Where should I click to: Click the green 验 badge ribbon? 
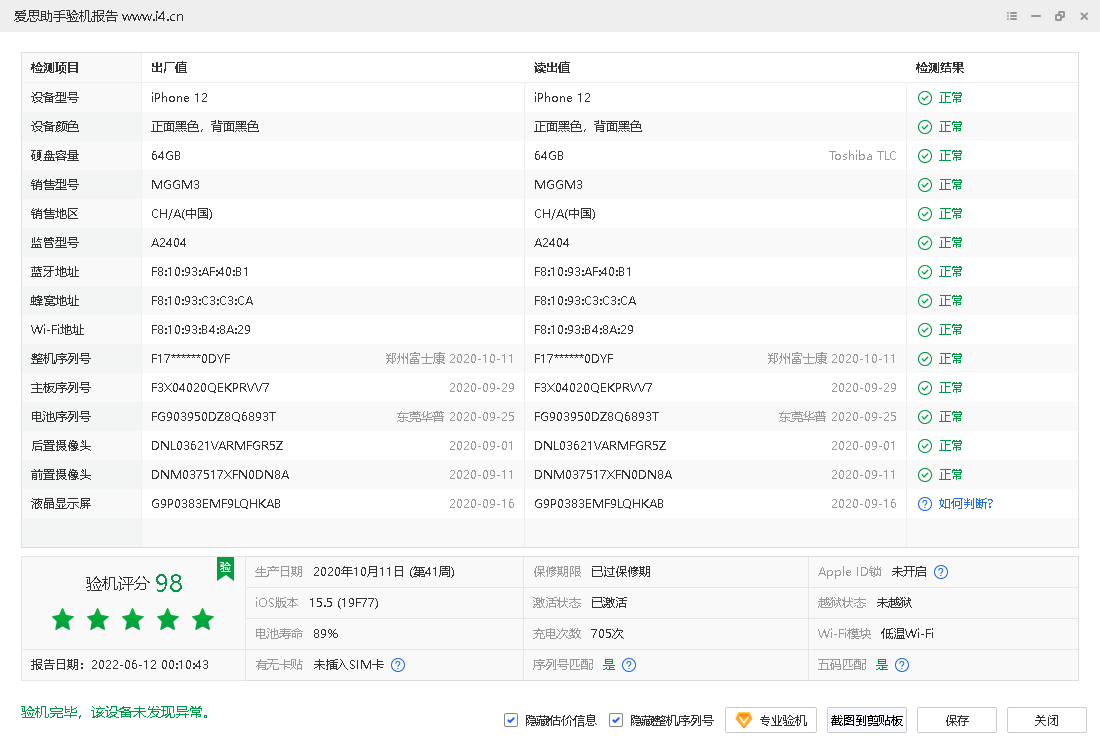tap(225, 569)
